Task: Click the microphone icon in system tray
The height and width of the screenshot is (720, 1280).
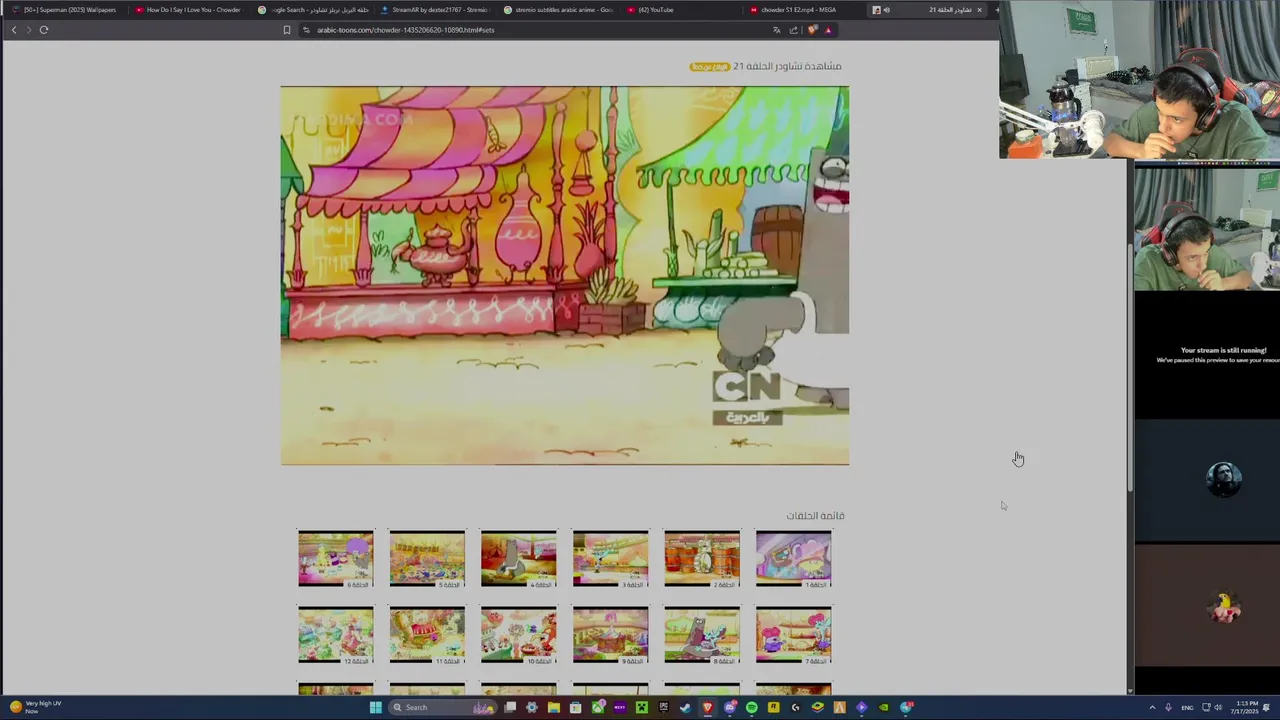Action: (1168, 707)
